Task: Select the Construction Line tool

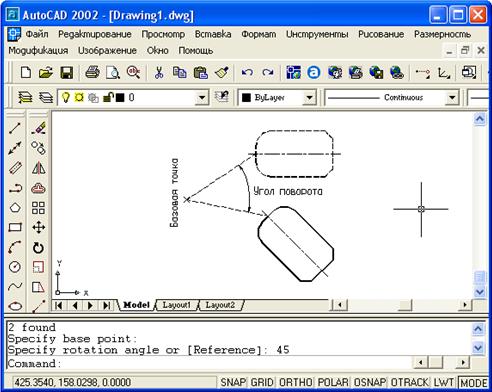Action: pyautogui.click(x=15, y=148)
